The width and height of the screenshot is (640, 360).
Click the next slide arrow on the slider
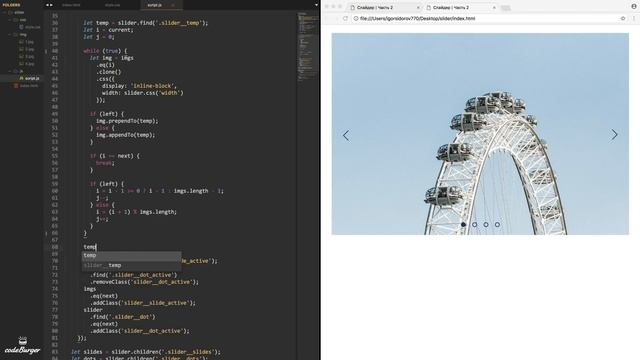(614, 135)
